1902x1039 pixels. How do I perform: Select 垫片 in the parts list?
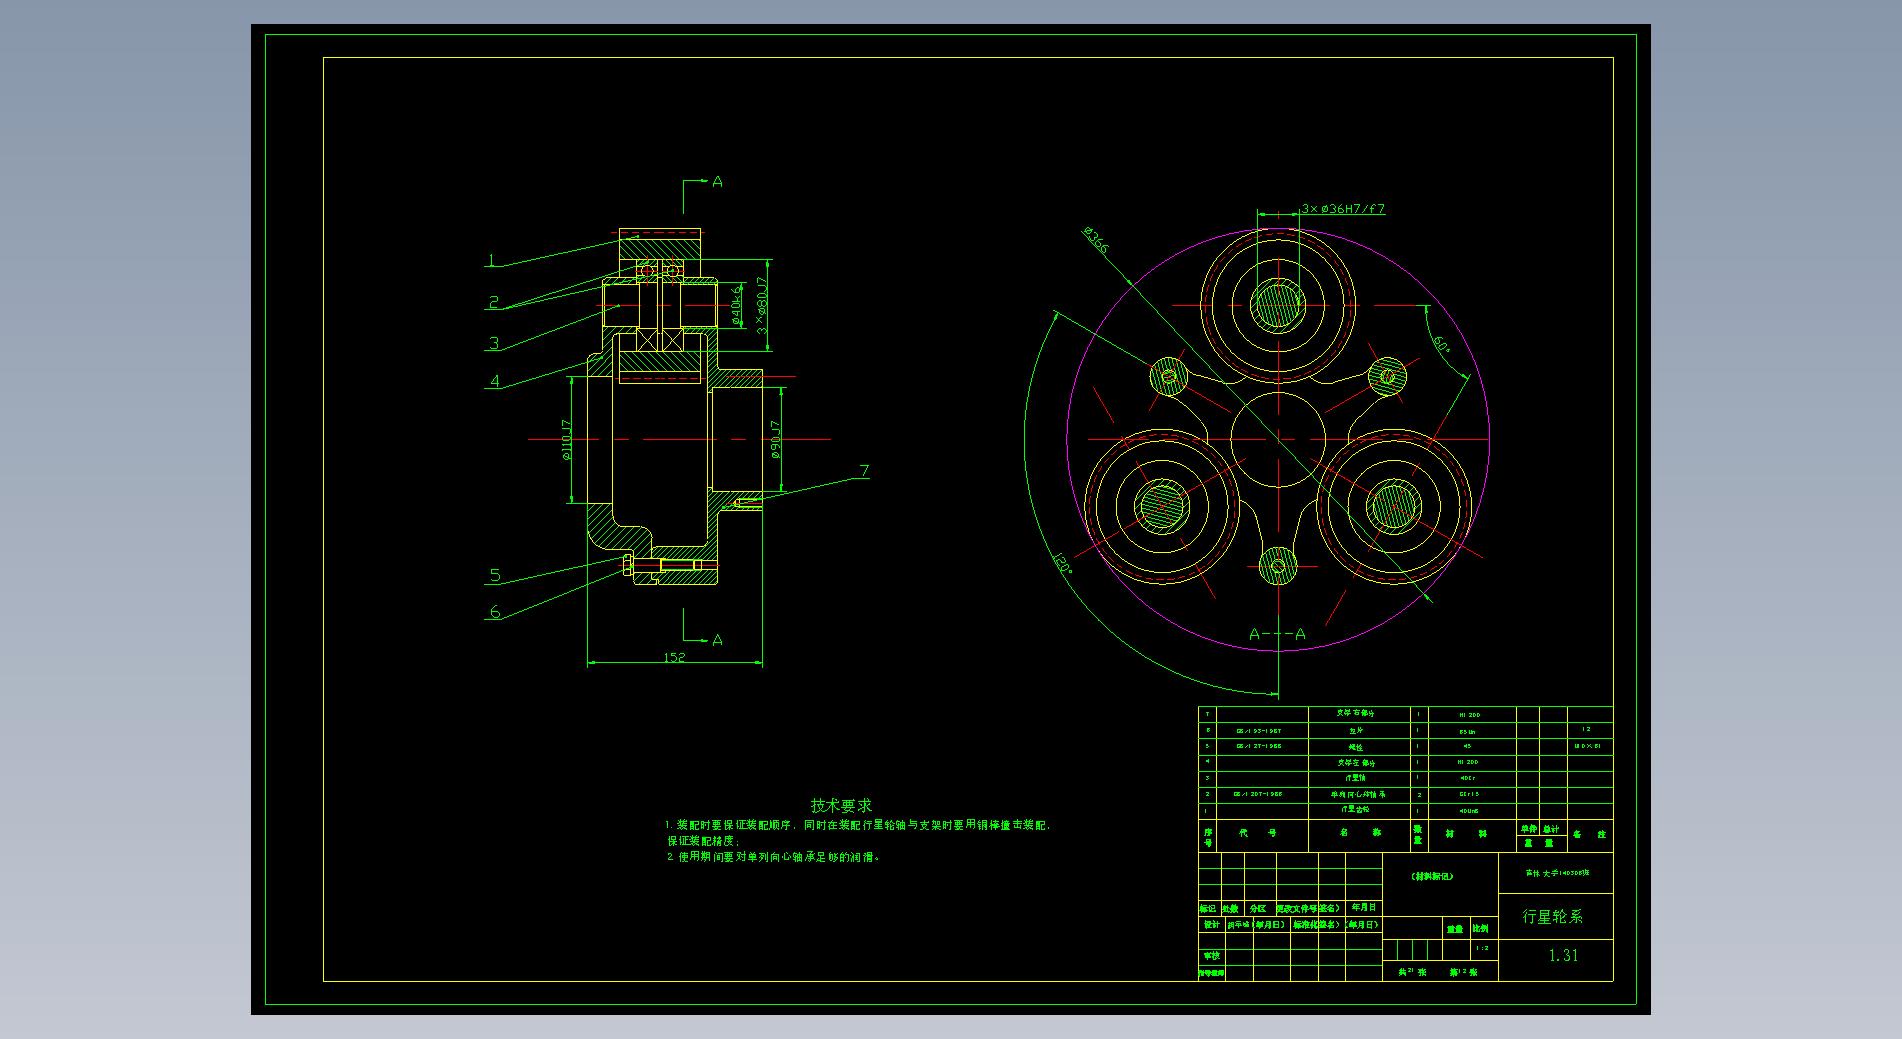coord(1356,731)
